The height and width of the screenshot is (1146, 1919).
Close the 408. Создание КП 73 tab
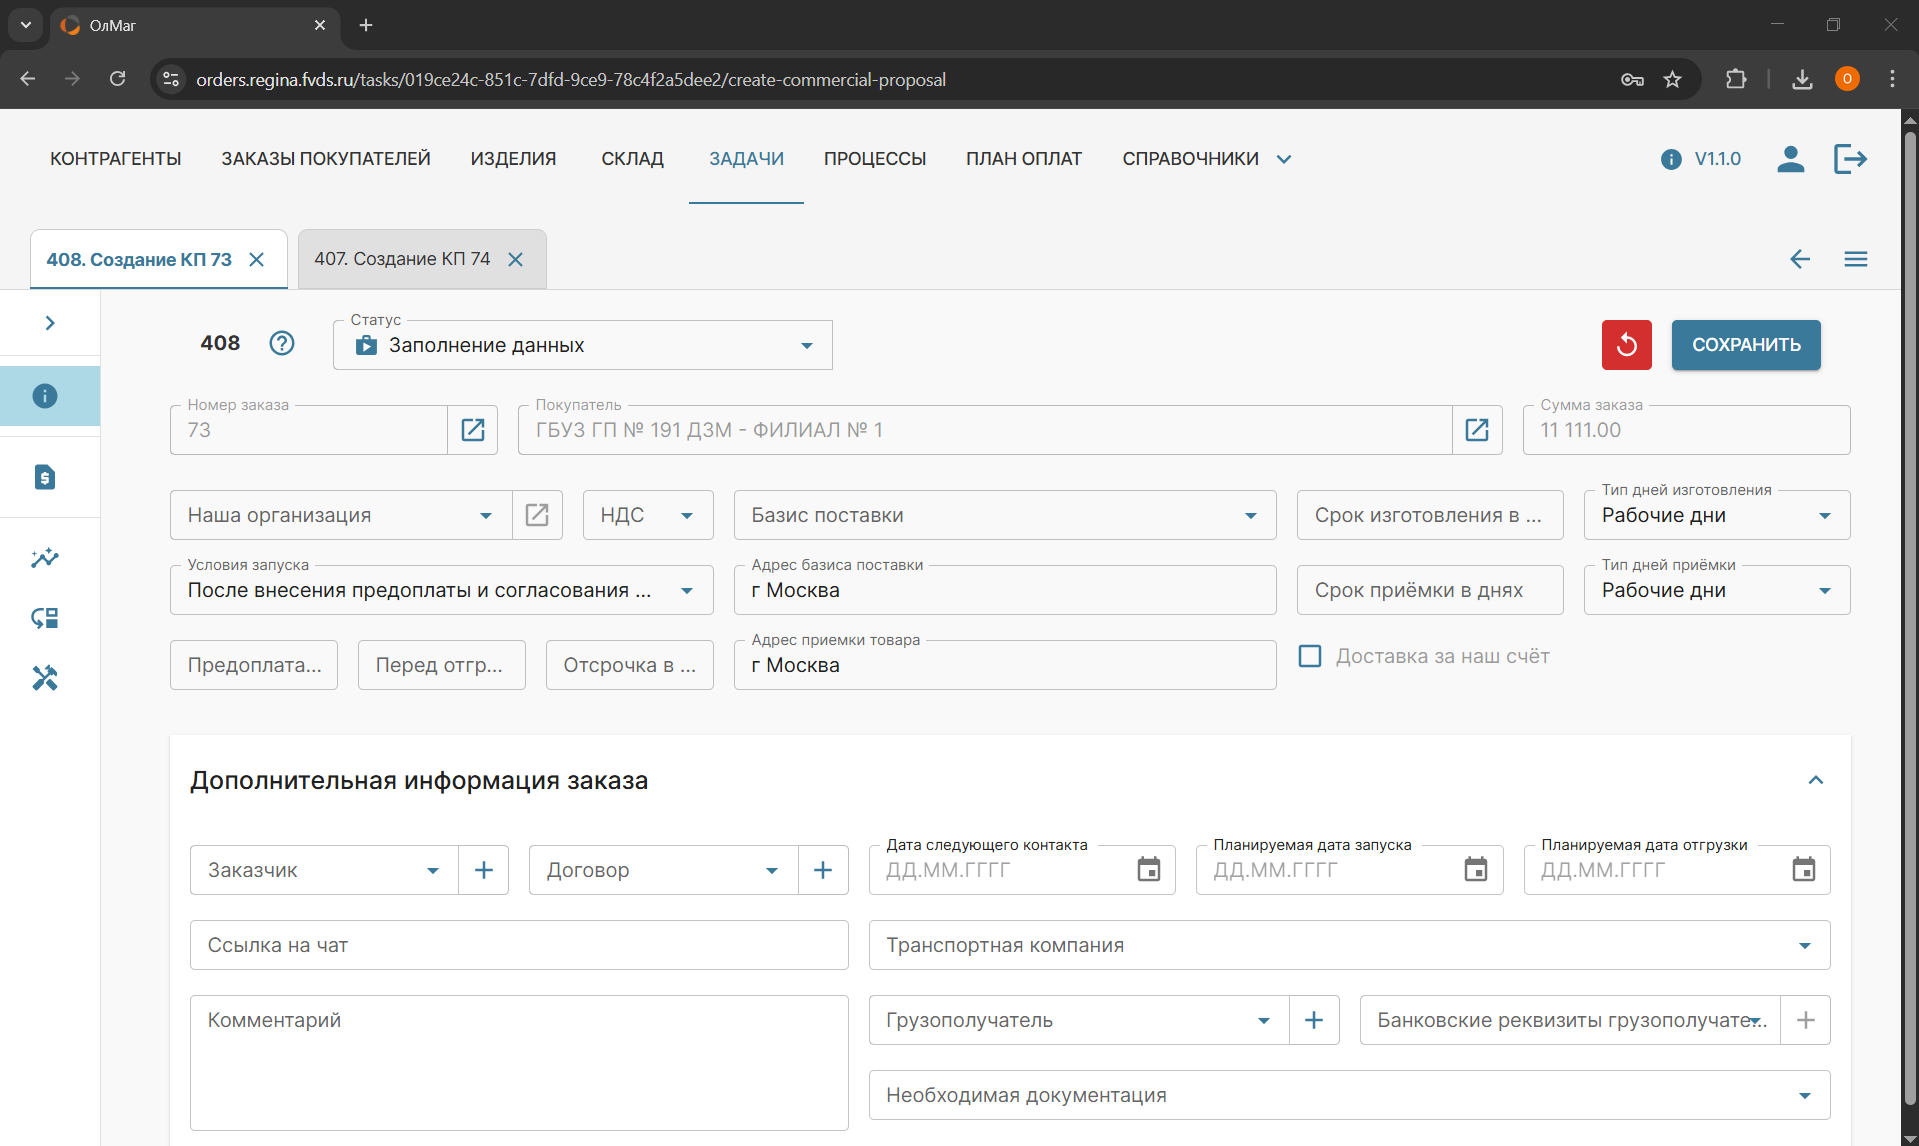[257, 260]
